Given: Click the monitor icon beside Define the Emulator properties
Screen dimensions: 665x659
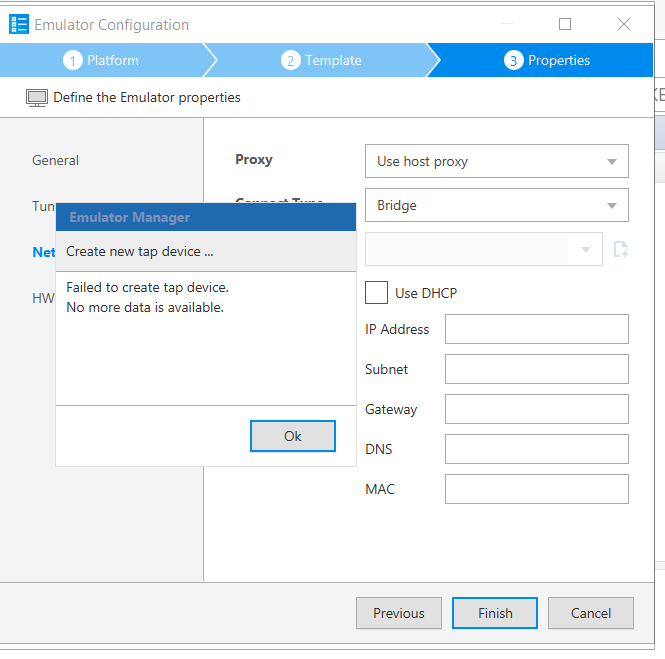Looking at the screenshot, I should (36, 98).
